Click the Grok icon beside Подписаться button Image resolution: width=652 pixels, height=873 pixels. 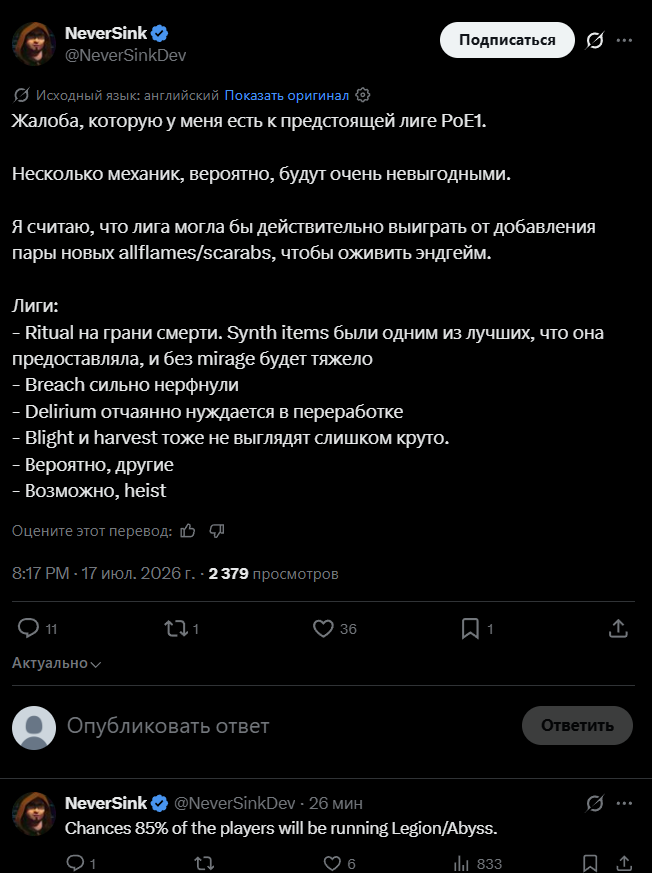coord(595,40)
